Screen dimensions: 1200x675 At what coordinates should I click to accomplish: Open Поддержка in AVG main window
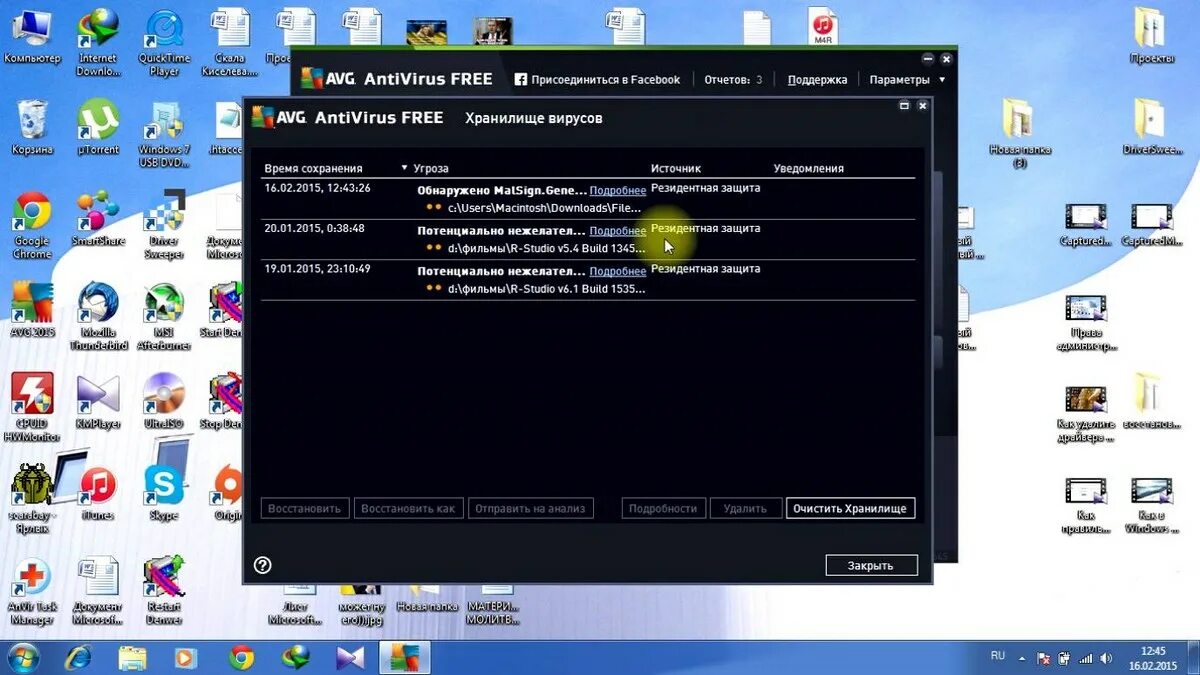[x=817, y=79]
